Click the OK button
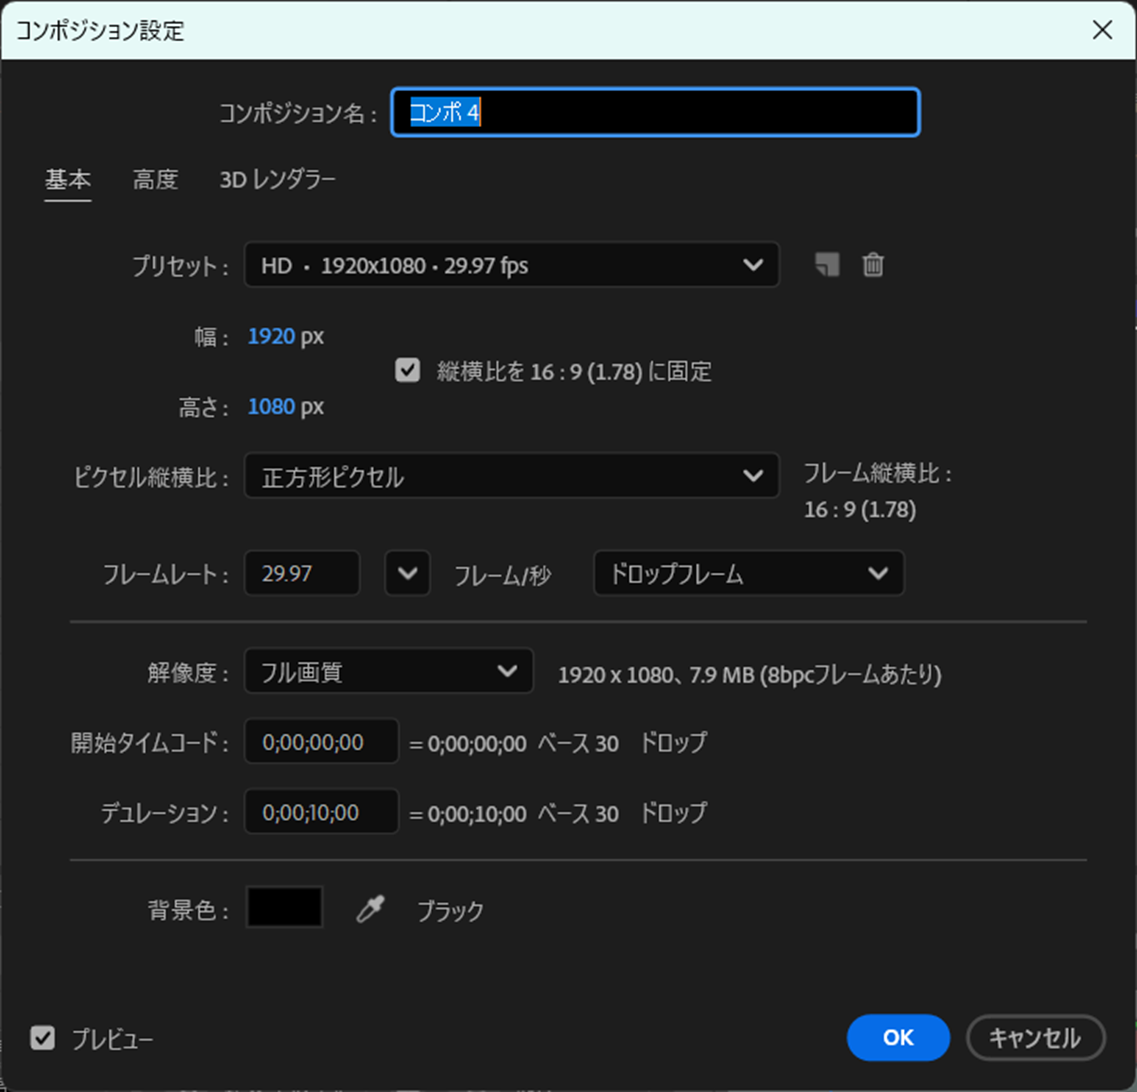1137x1092 pixels. tap(897, 1038)
